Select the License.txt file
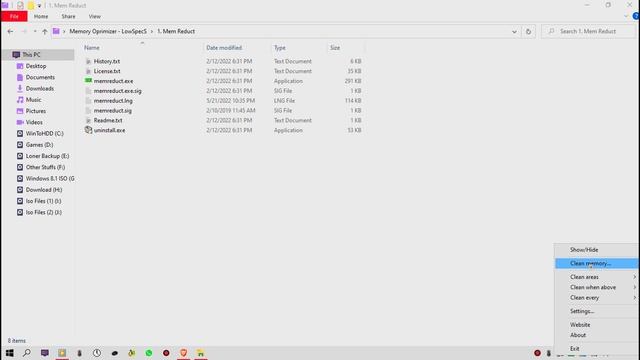This screenshot has height=360, width=640. (x=107, y=71)
